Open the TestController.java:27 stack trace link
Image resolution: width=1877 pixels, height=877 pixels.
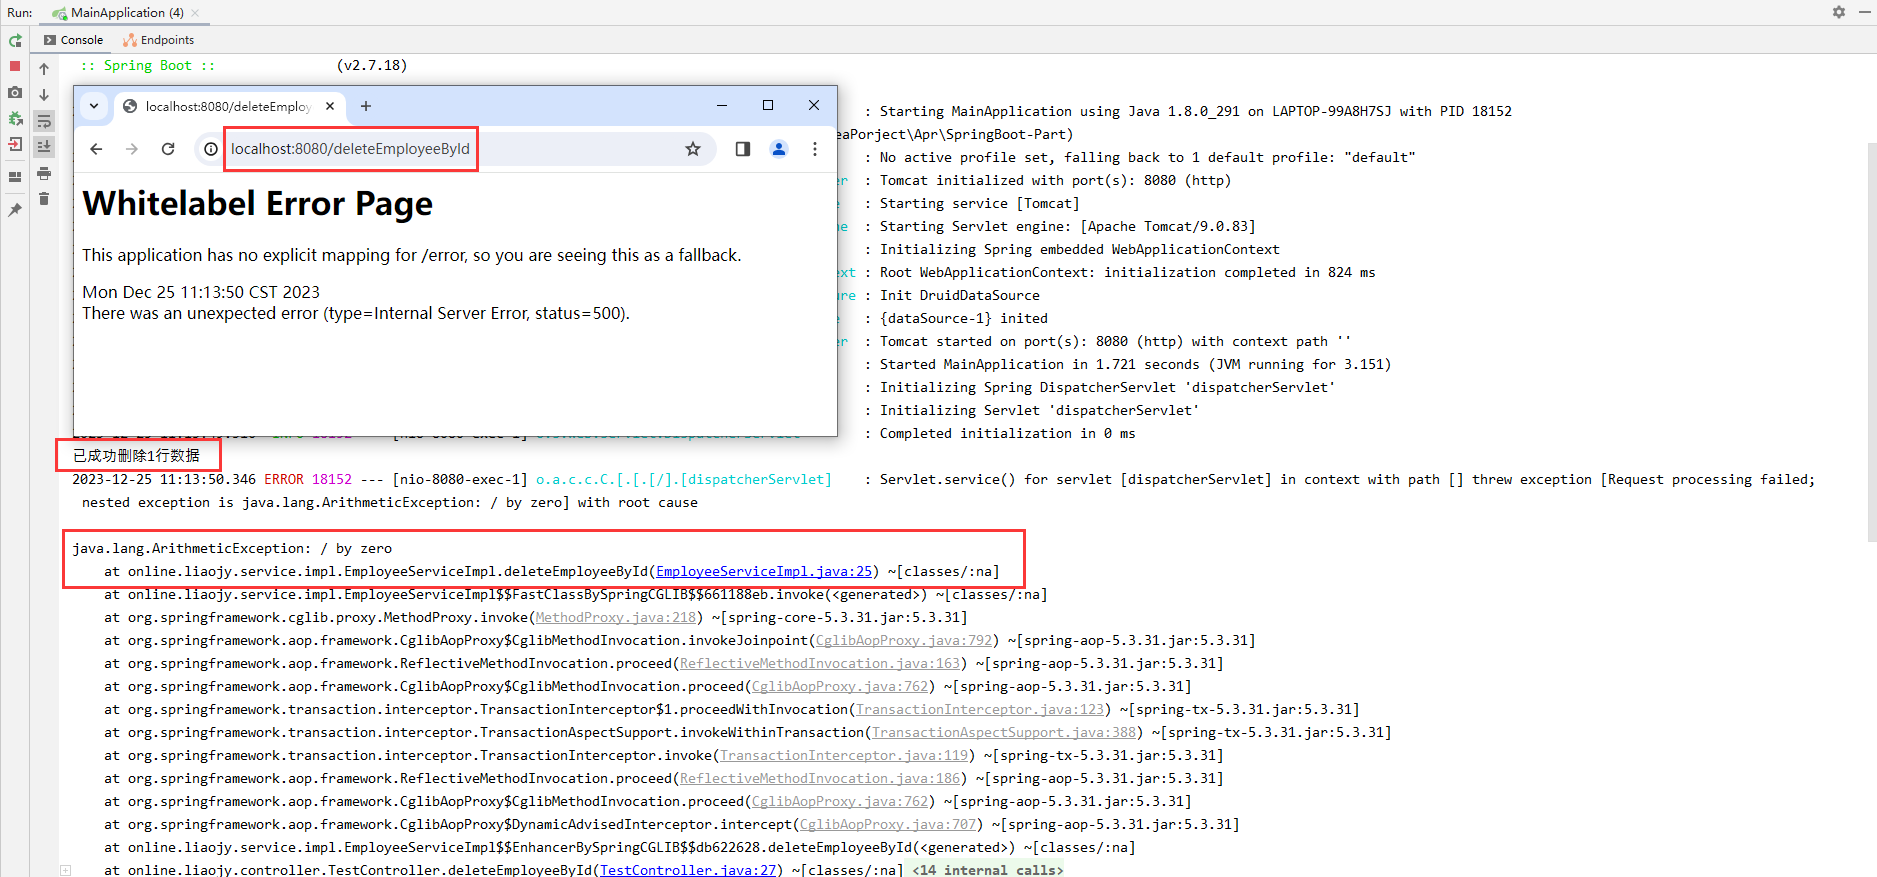click(688, 870)
